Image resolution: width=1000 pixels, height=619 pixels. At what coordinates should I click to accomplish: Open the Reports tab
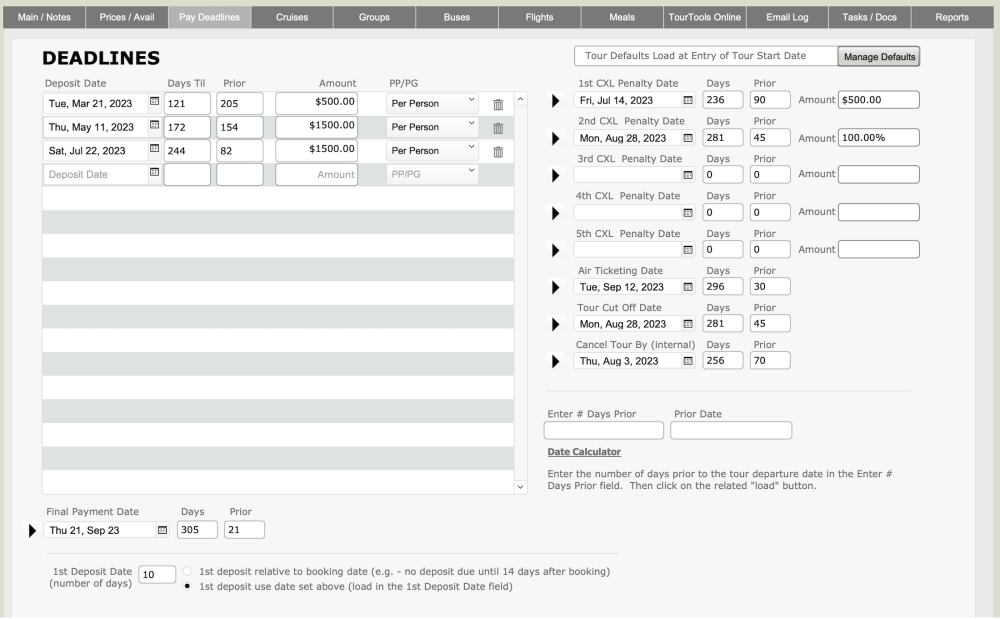pos(952,17)
